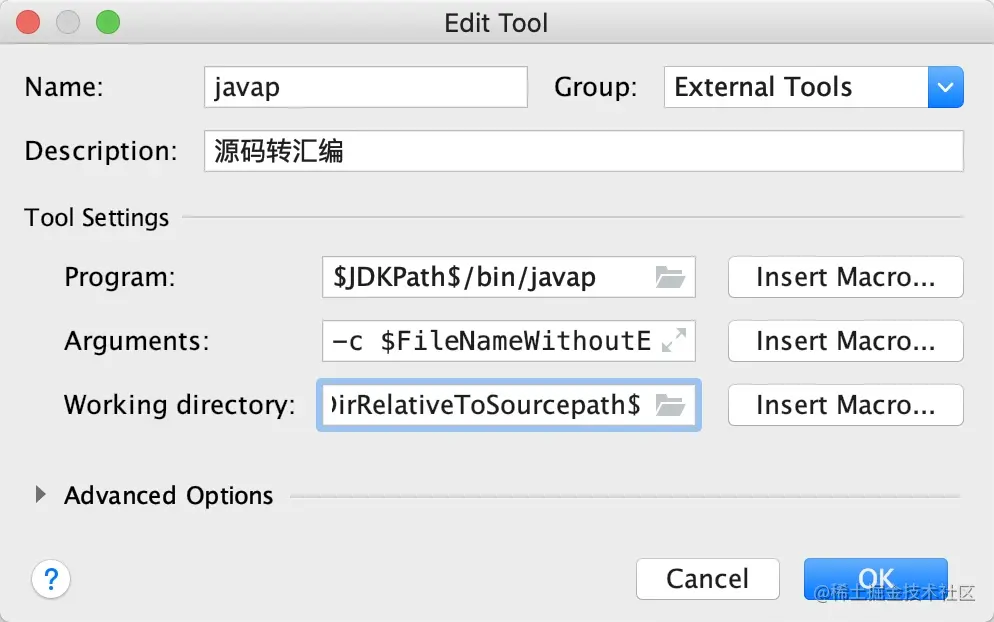This screenshot has height=622, width=994.
Task: Insert Macro for the Arguments field
Action: [845, 341]
